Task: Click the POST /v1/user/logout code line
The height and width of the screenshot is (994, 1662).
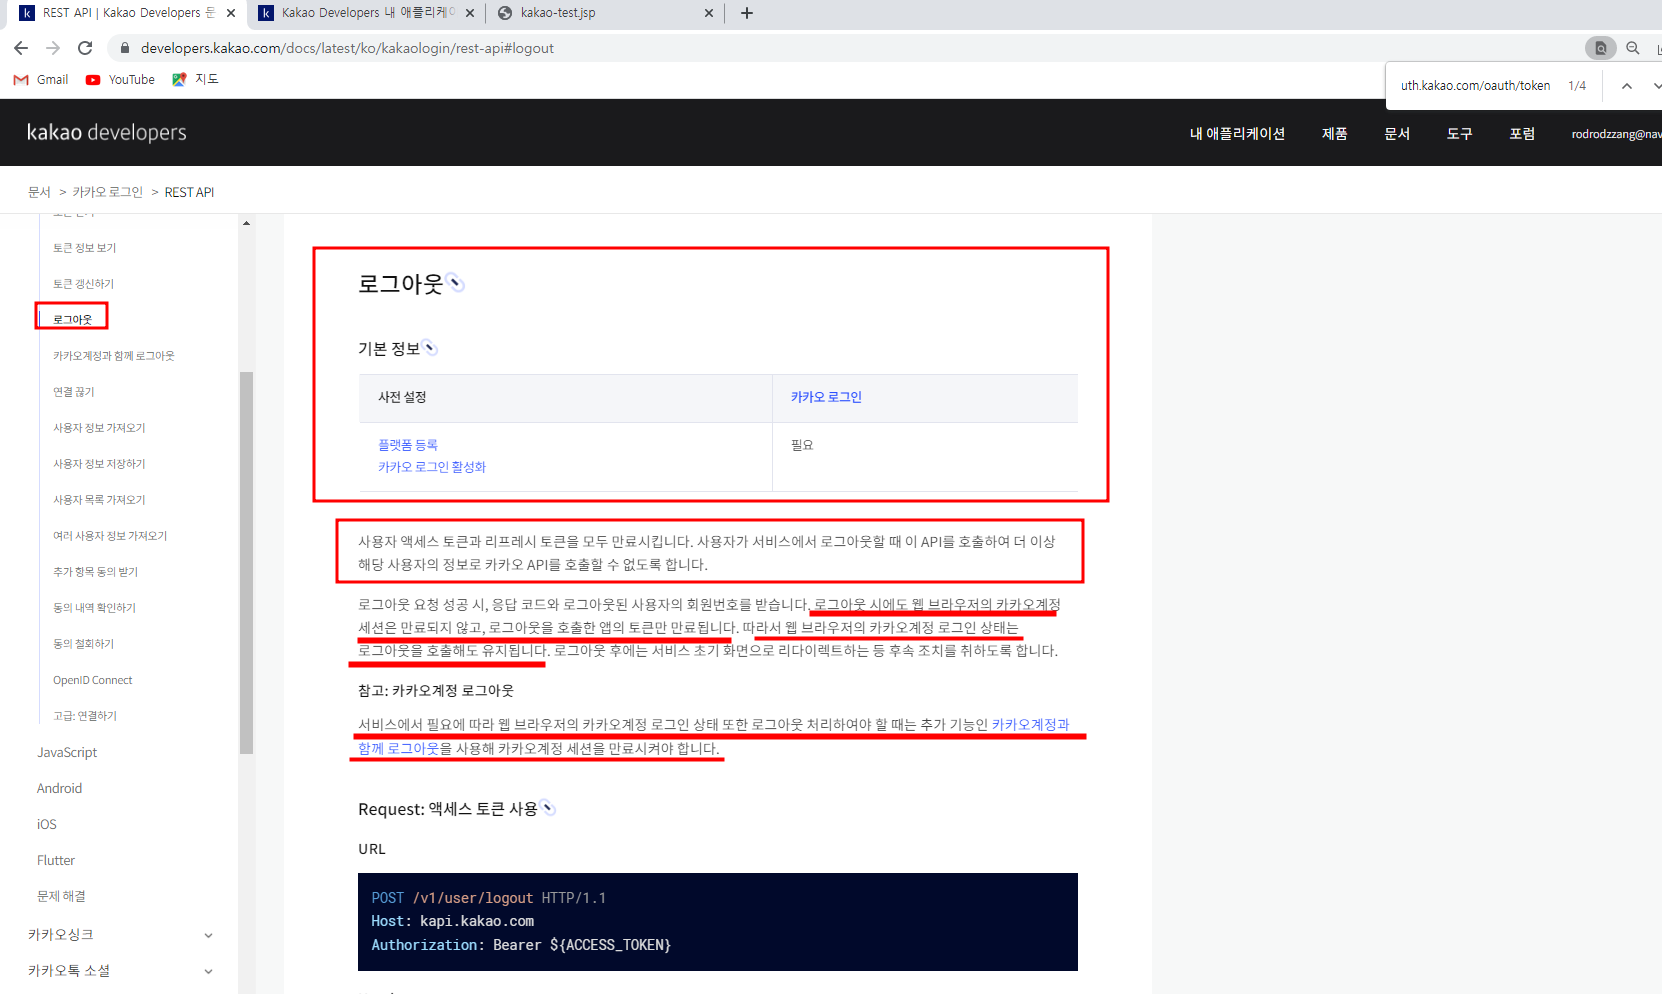Action: [x=489, y=898]
